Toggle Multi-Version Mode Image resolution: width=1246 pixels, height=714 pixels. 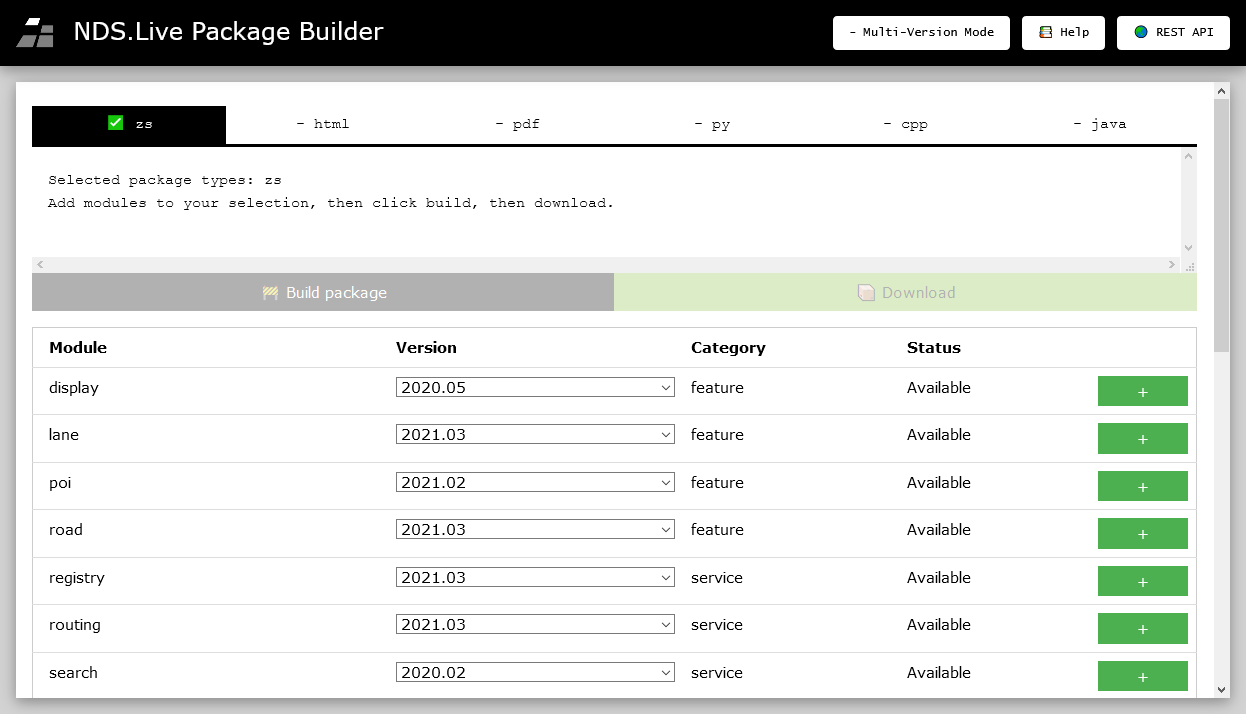tap(921, 32)
